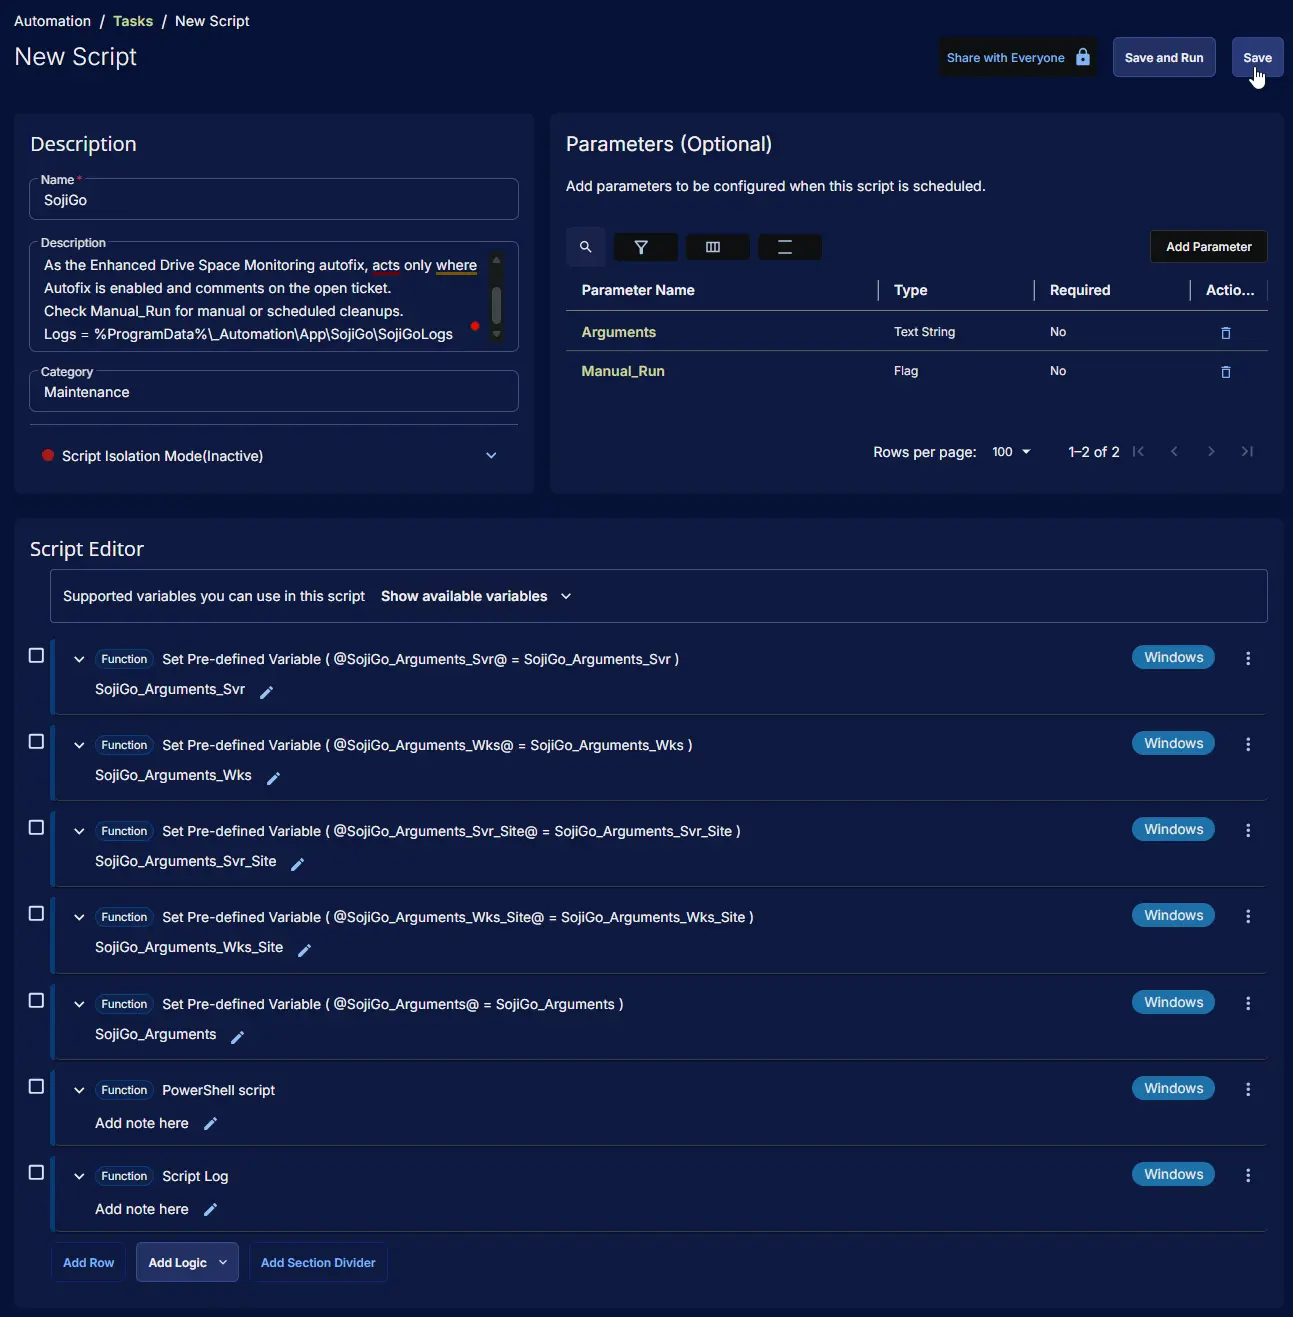Click Save and Run
This screenshot has height=1317, width=1293.
point(1164,58)
